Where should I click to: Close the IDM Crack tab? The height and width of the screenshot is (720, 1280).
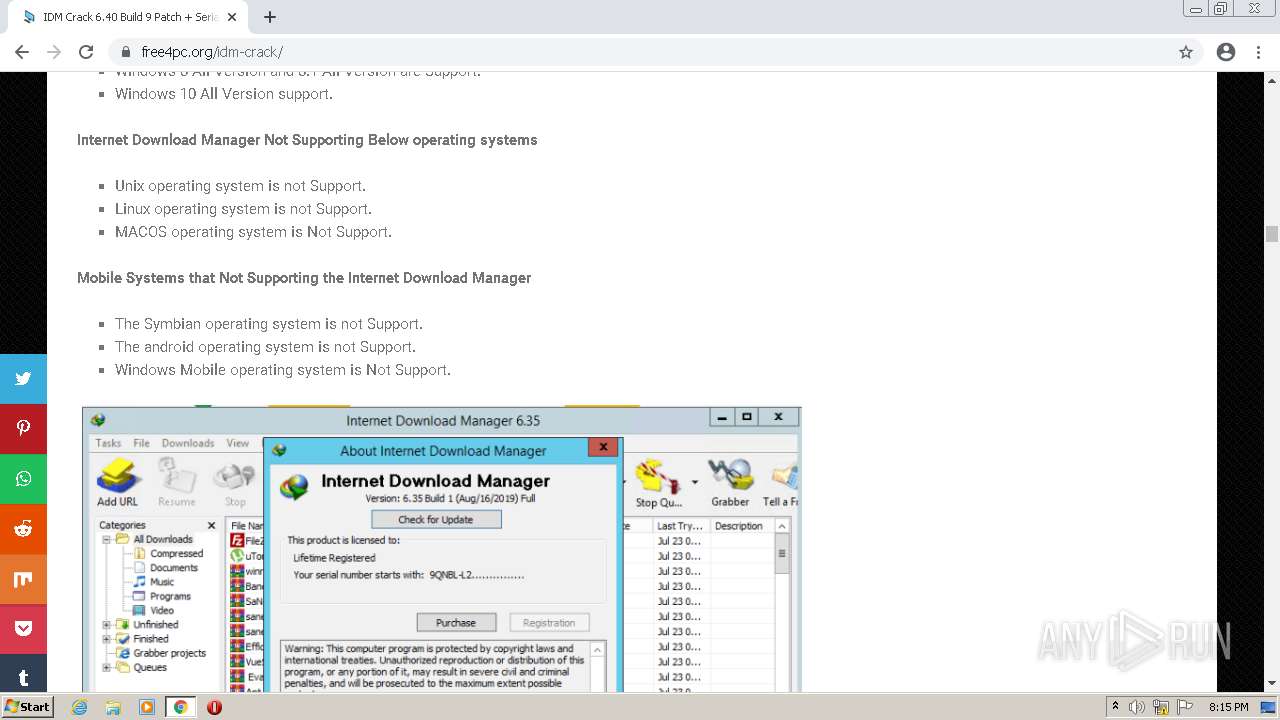pos(232,17)
